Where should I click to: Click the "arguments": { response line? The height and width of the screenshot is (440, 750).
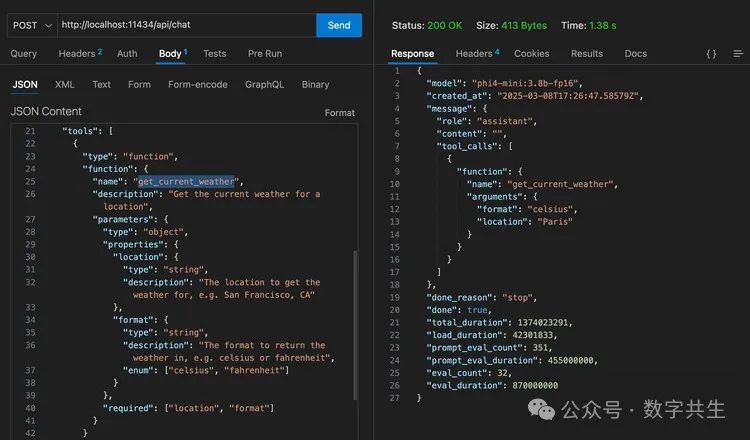point(502,197)
